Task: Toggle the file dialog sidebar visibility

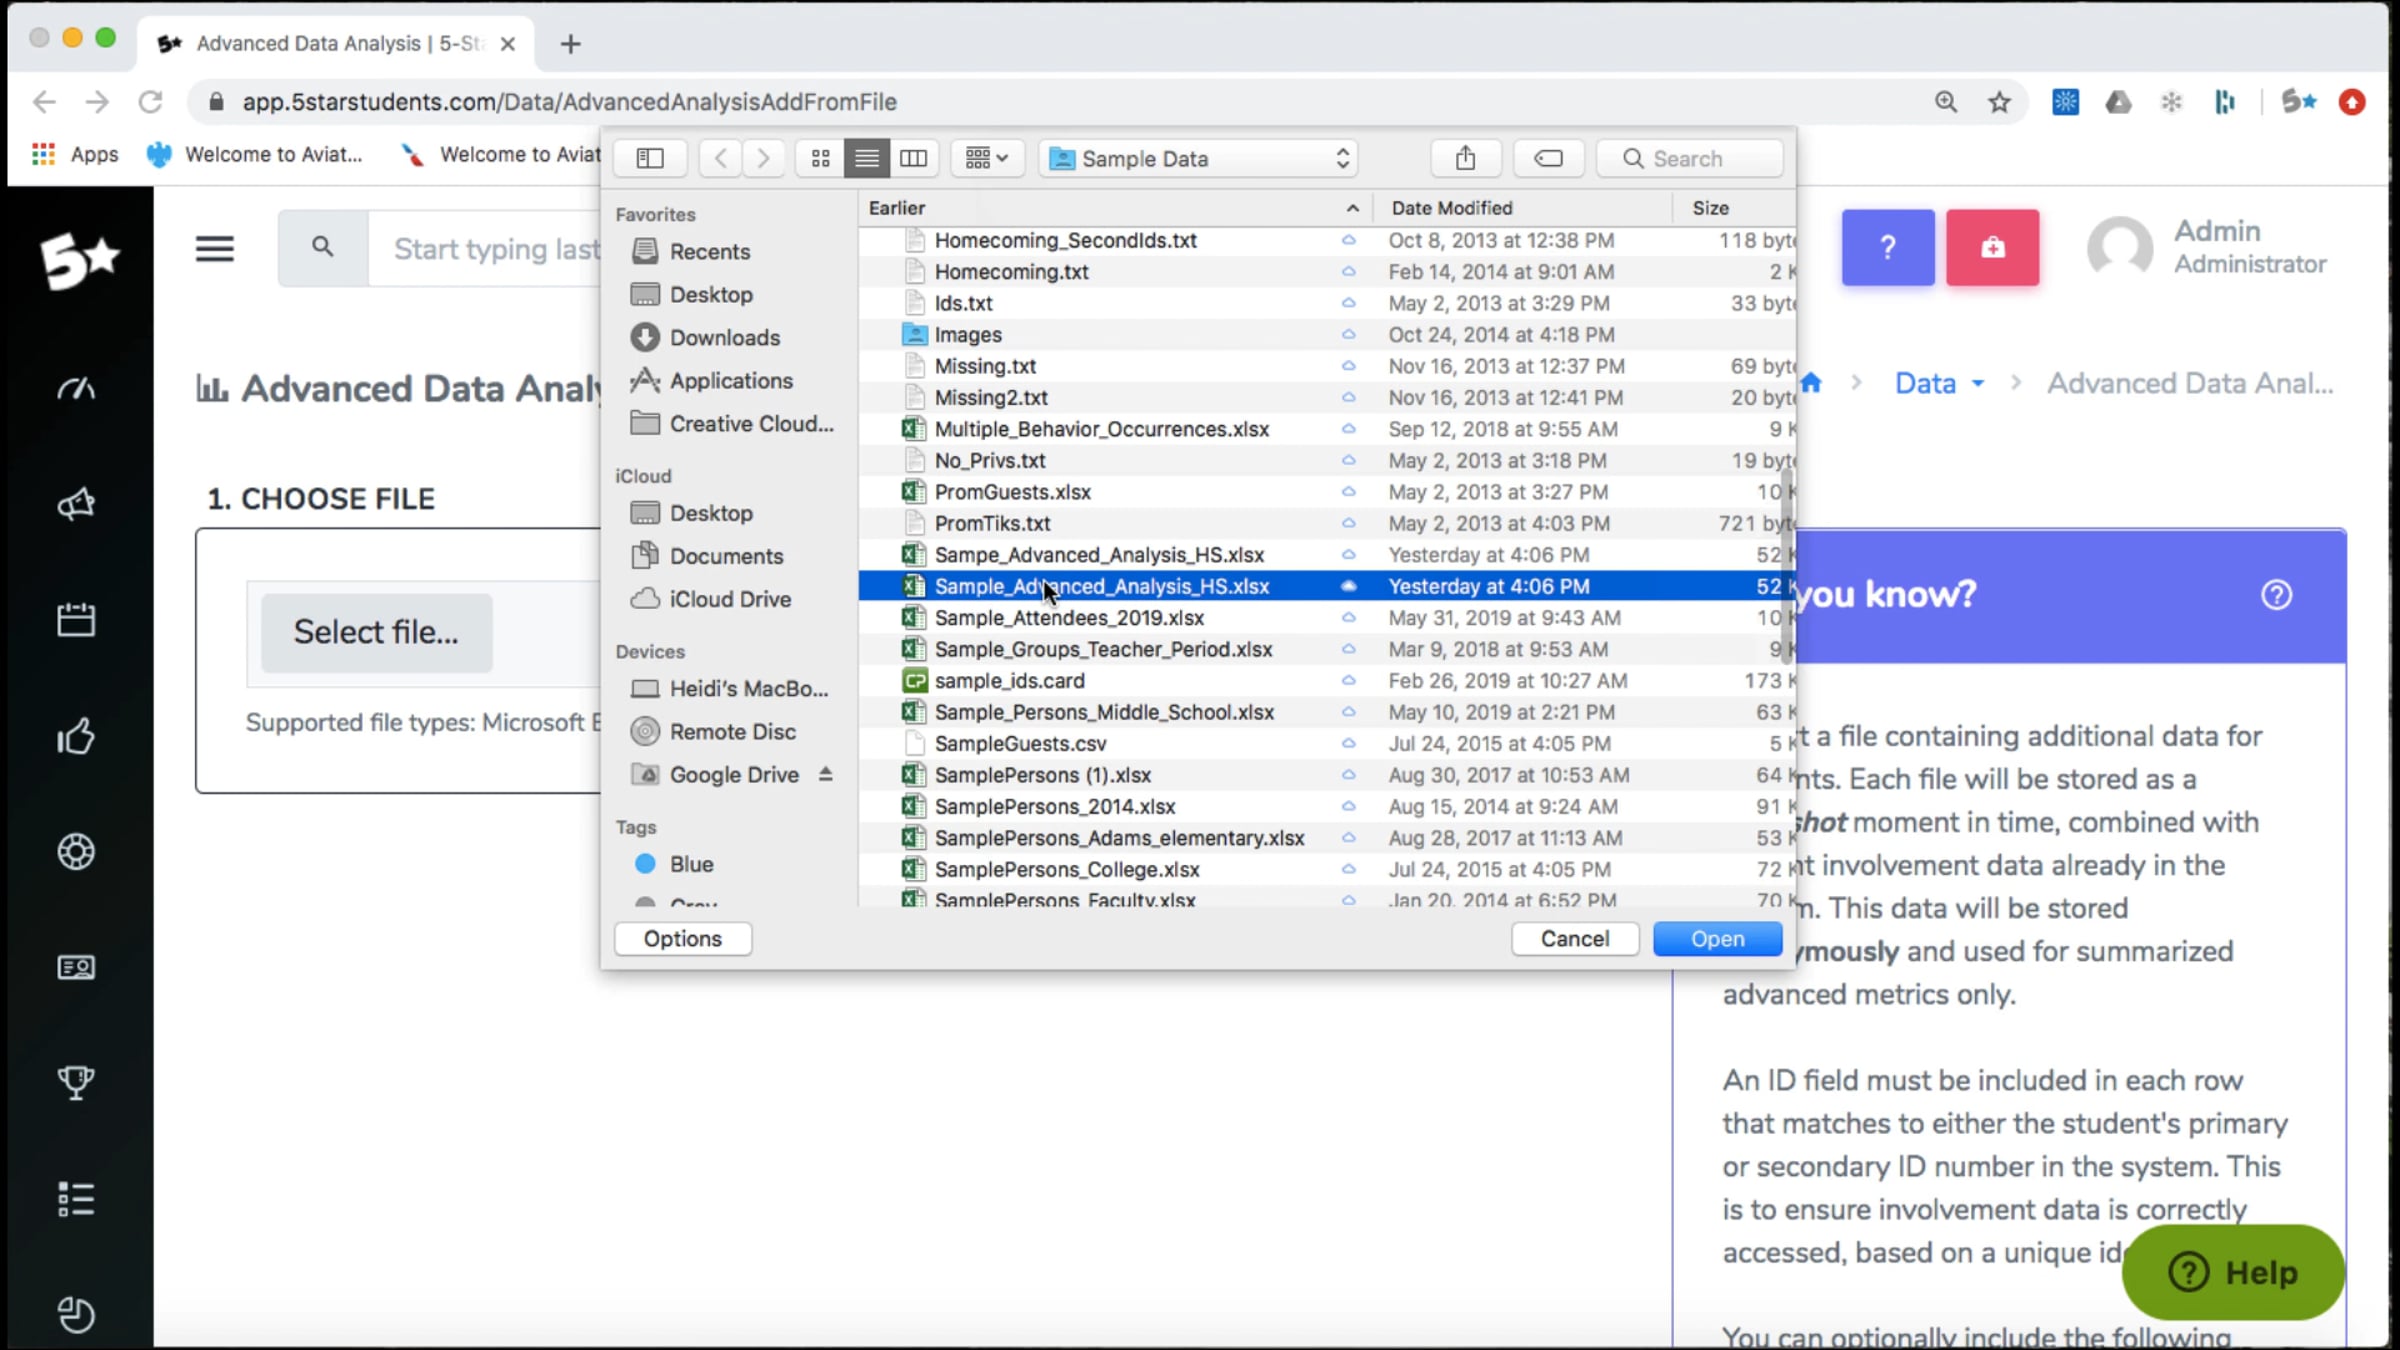Action: click(650, 158)
